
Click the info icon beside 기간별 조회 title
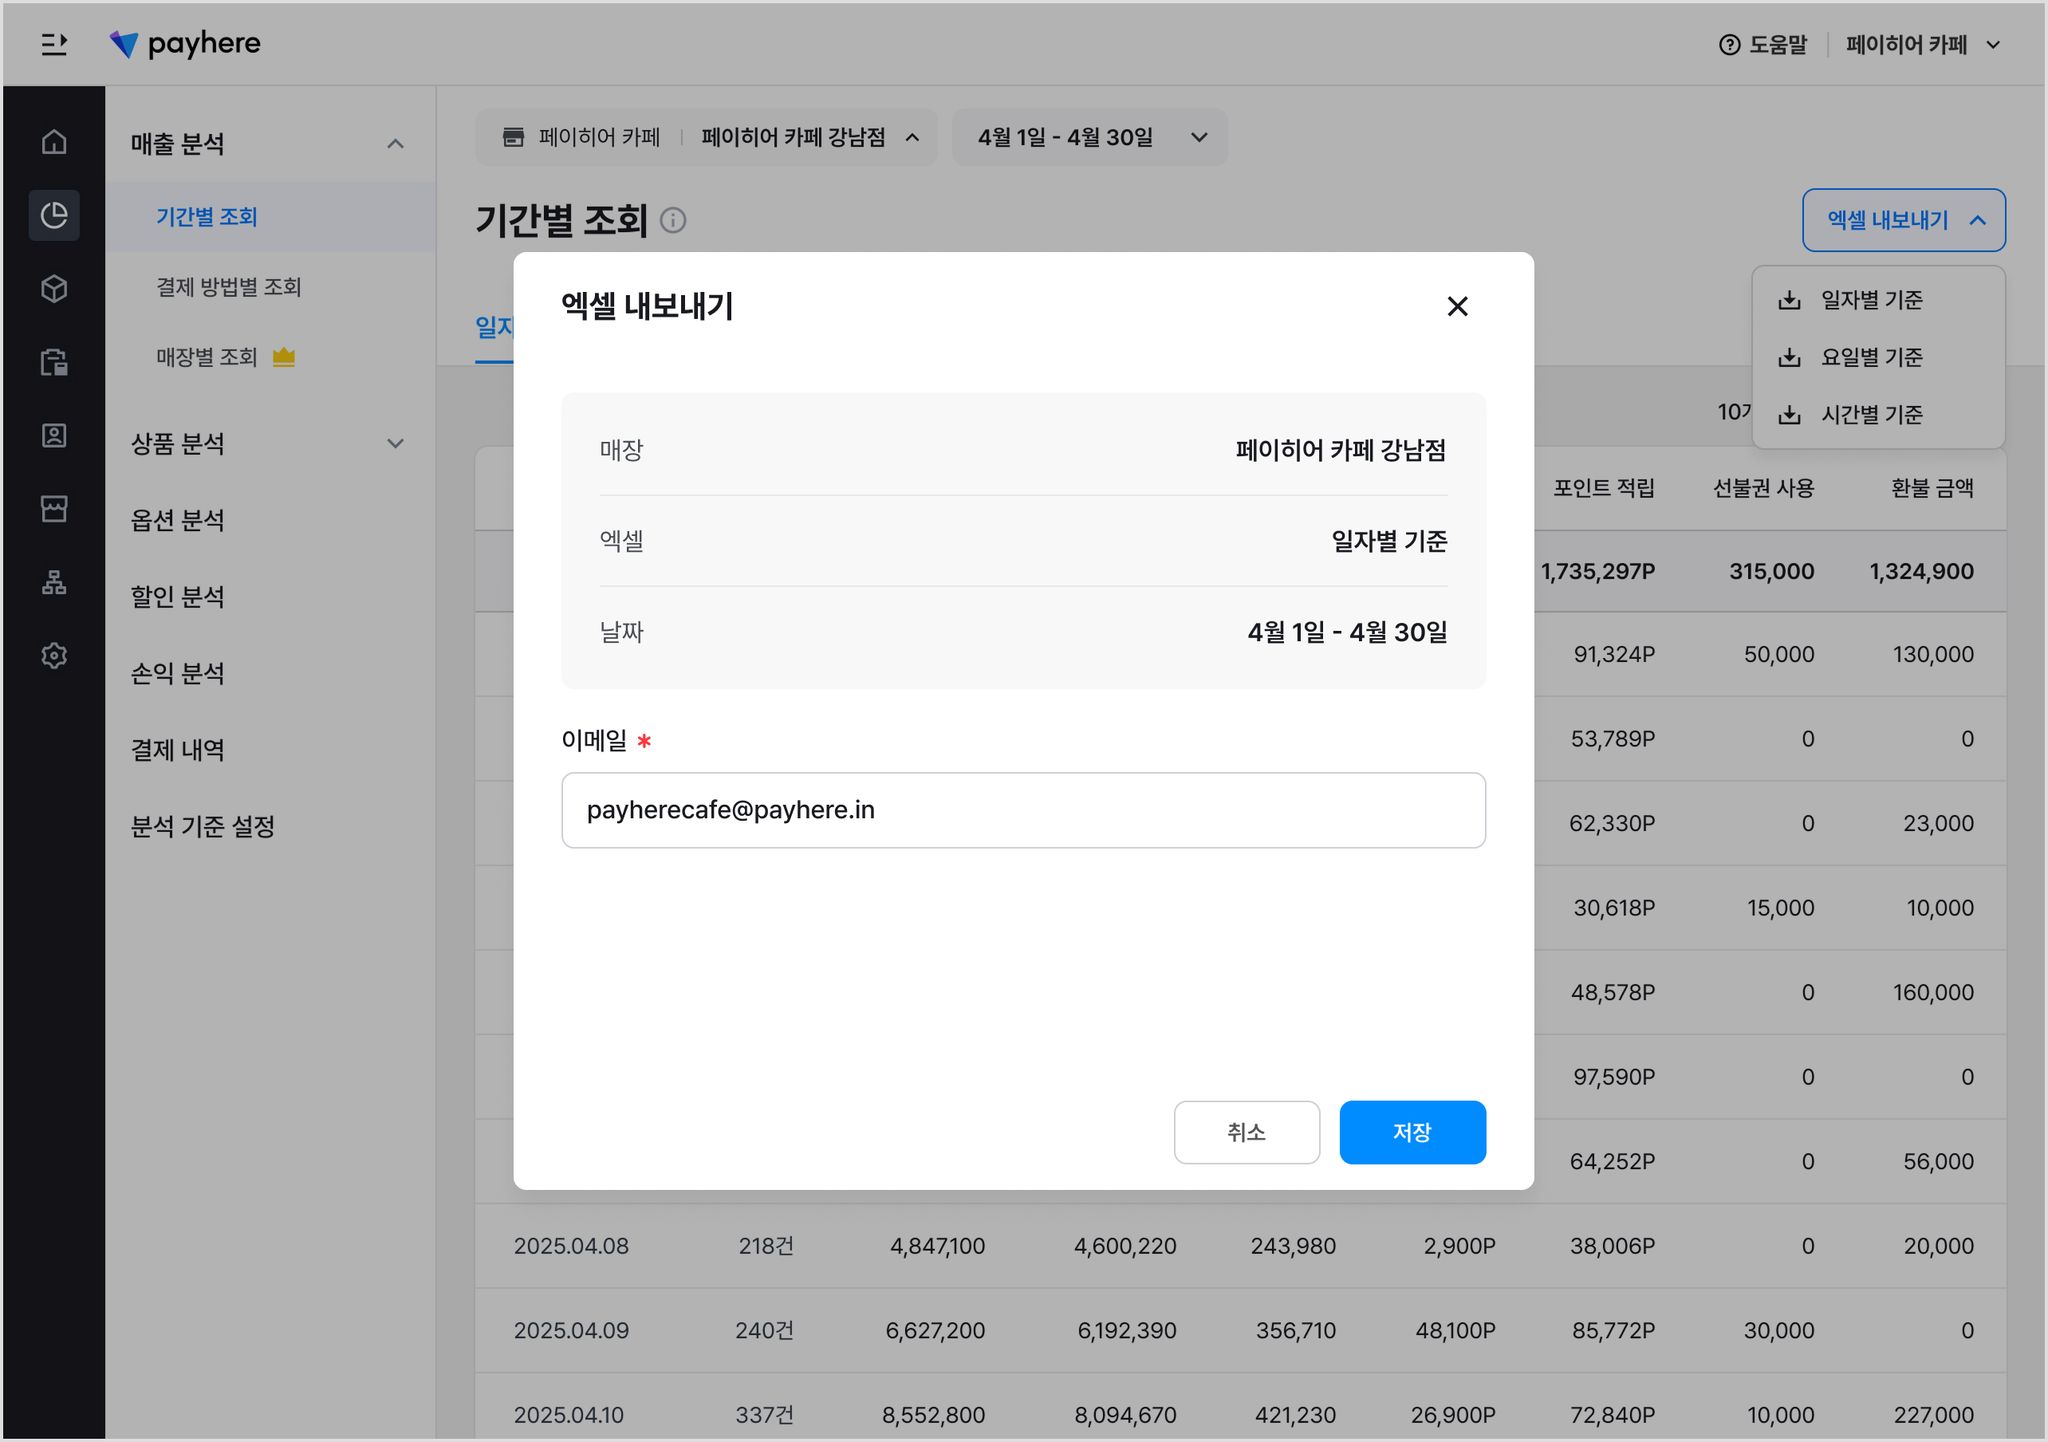[x=673, y=220]
